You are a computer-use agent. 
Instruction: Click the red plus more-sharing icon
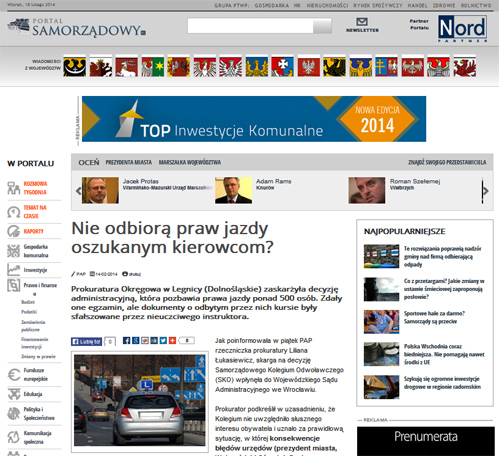point(172,340)
